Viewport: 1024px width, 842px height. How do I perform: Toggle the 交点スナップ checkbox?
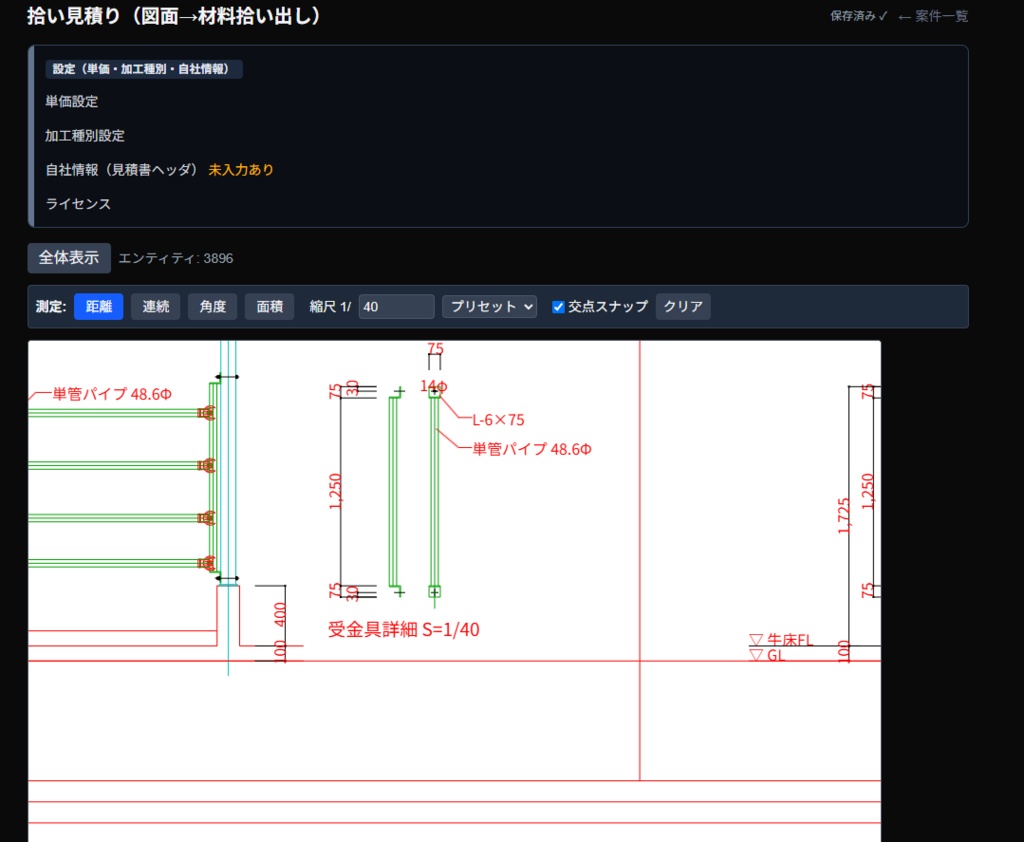558,307
